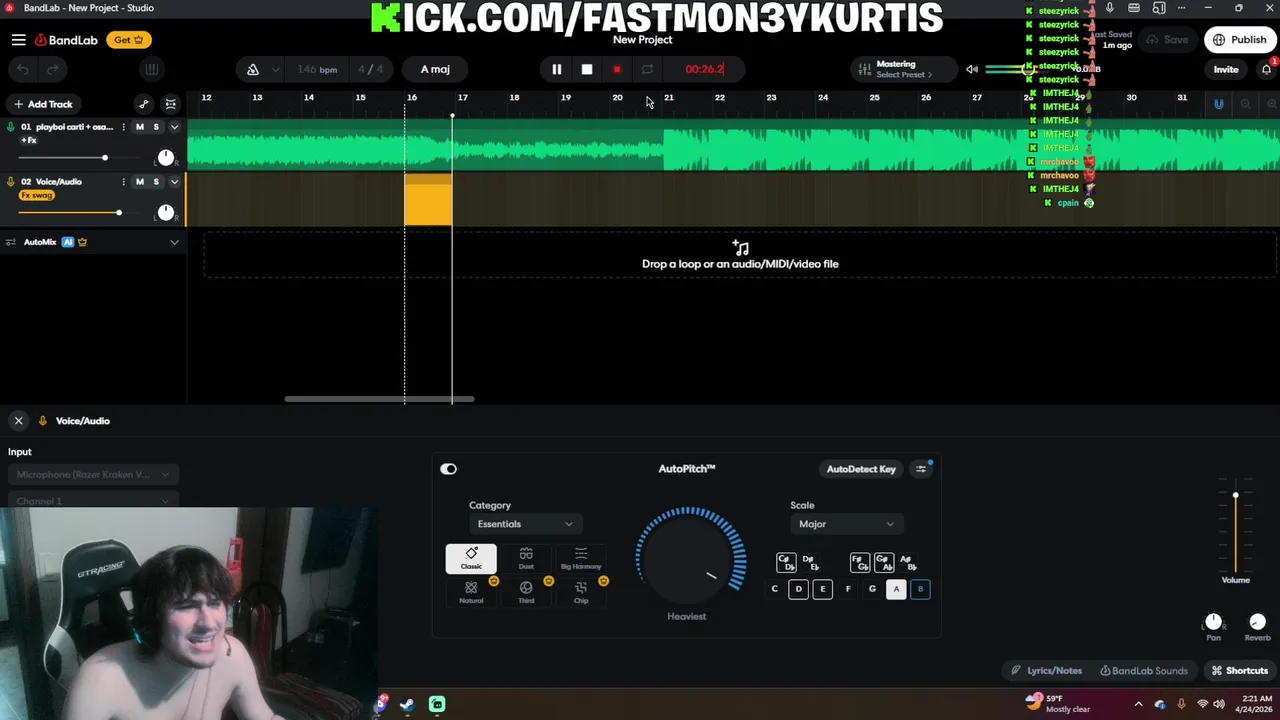Add Fx to track 01
1280x720 pixels.
[x=28, y=140]
